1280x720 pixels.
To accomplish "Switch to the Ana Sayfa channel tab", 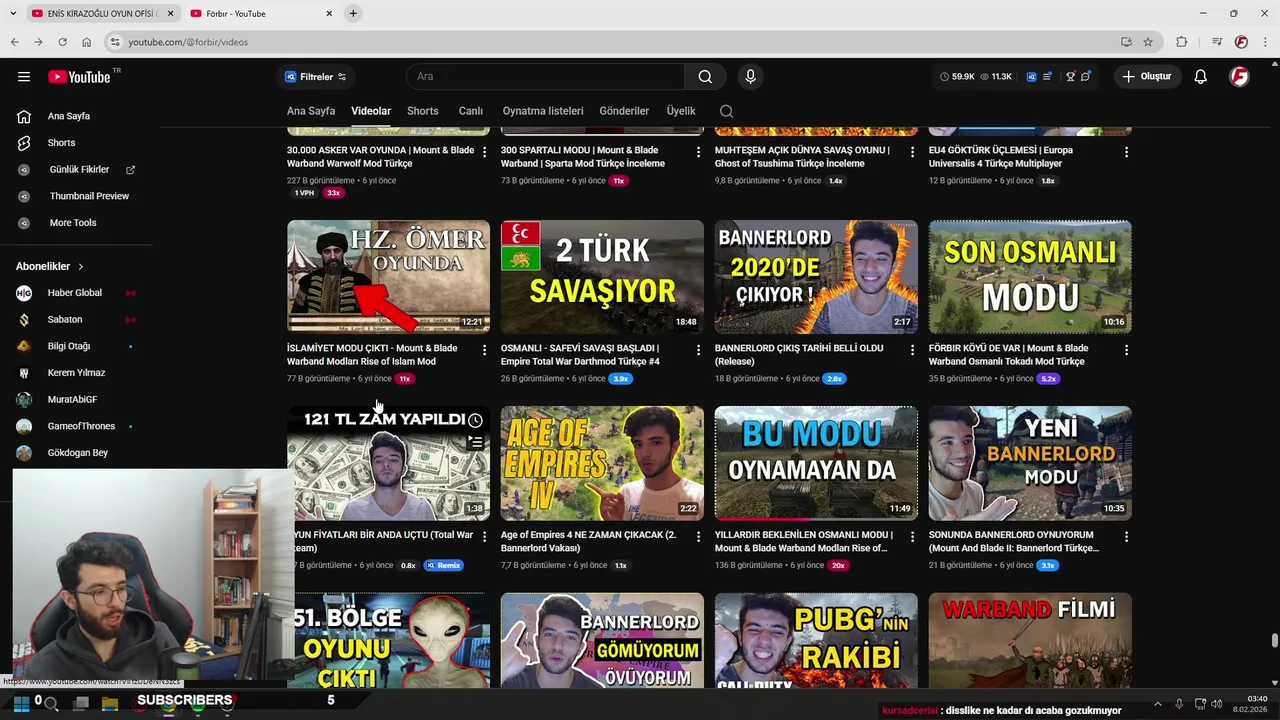I will [311, 111].
